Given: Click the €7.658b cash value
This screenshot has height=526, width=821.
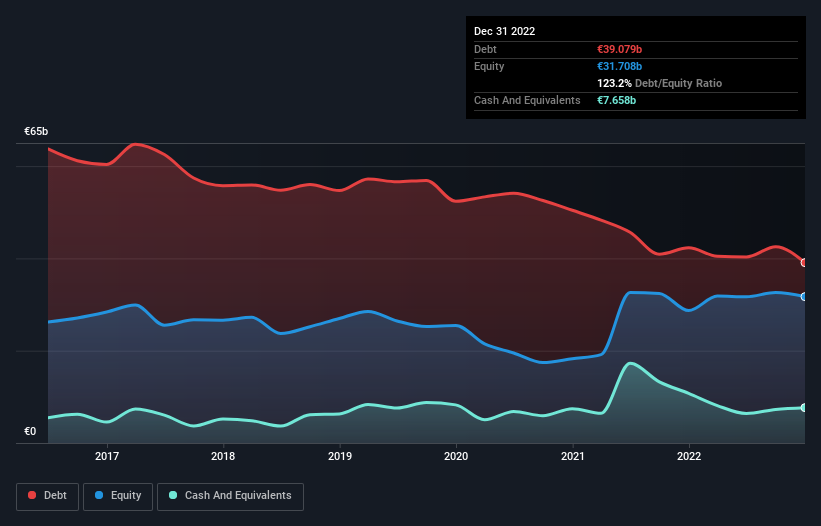Looking at the screenshot, I should (x=616, y=100).
